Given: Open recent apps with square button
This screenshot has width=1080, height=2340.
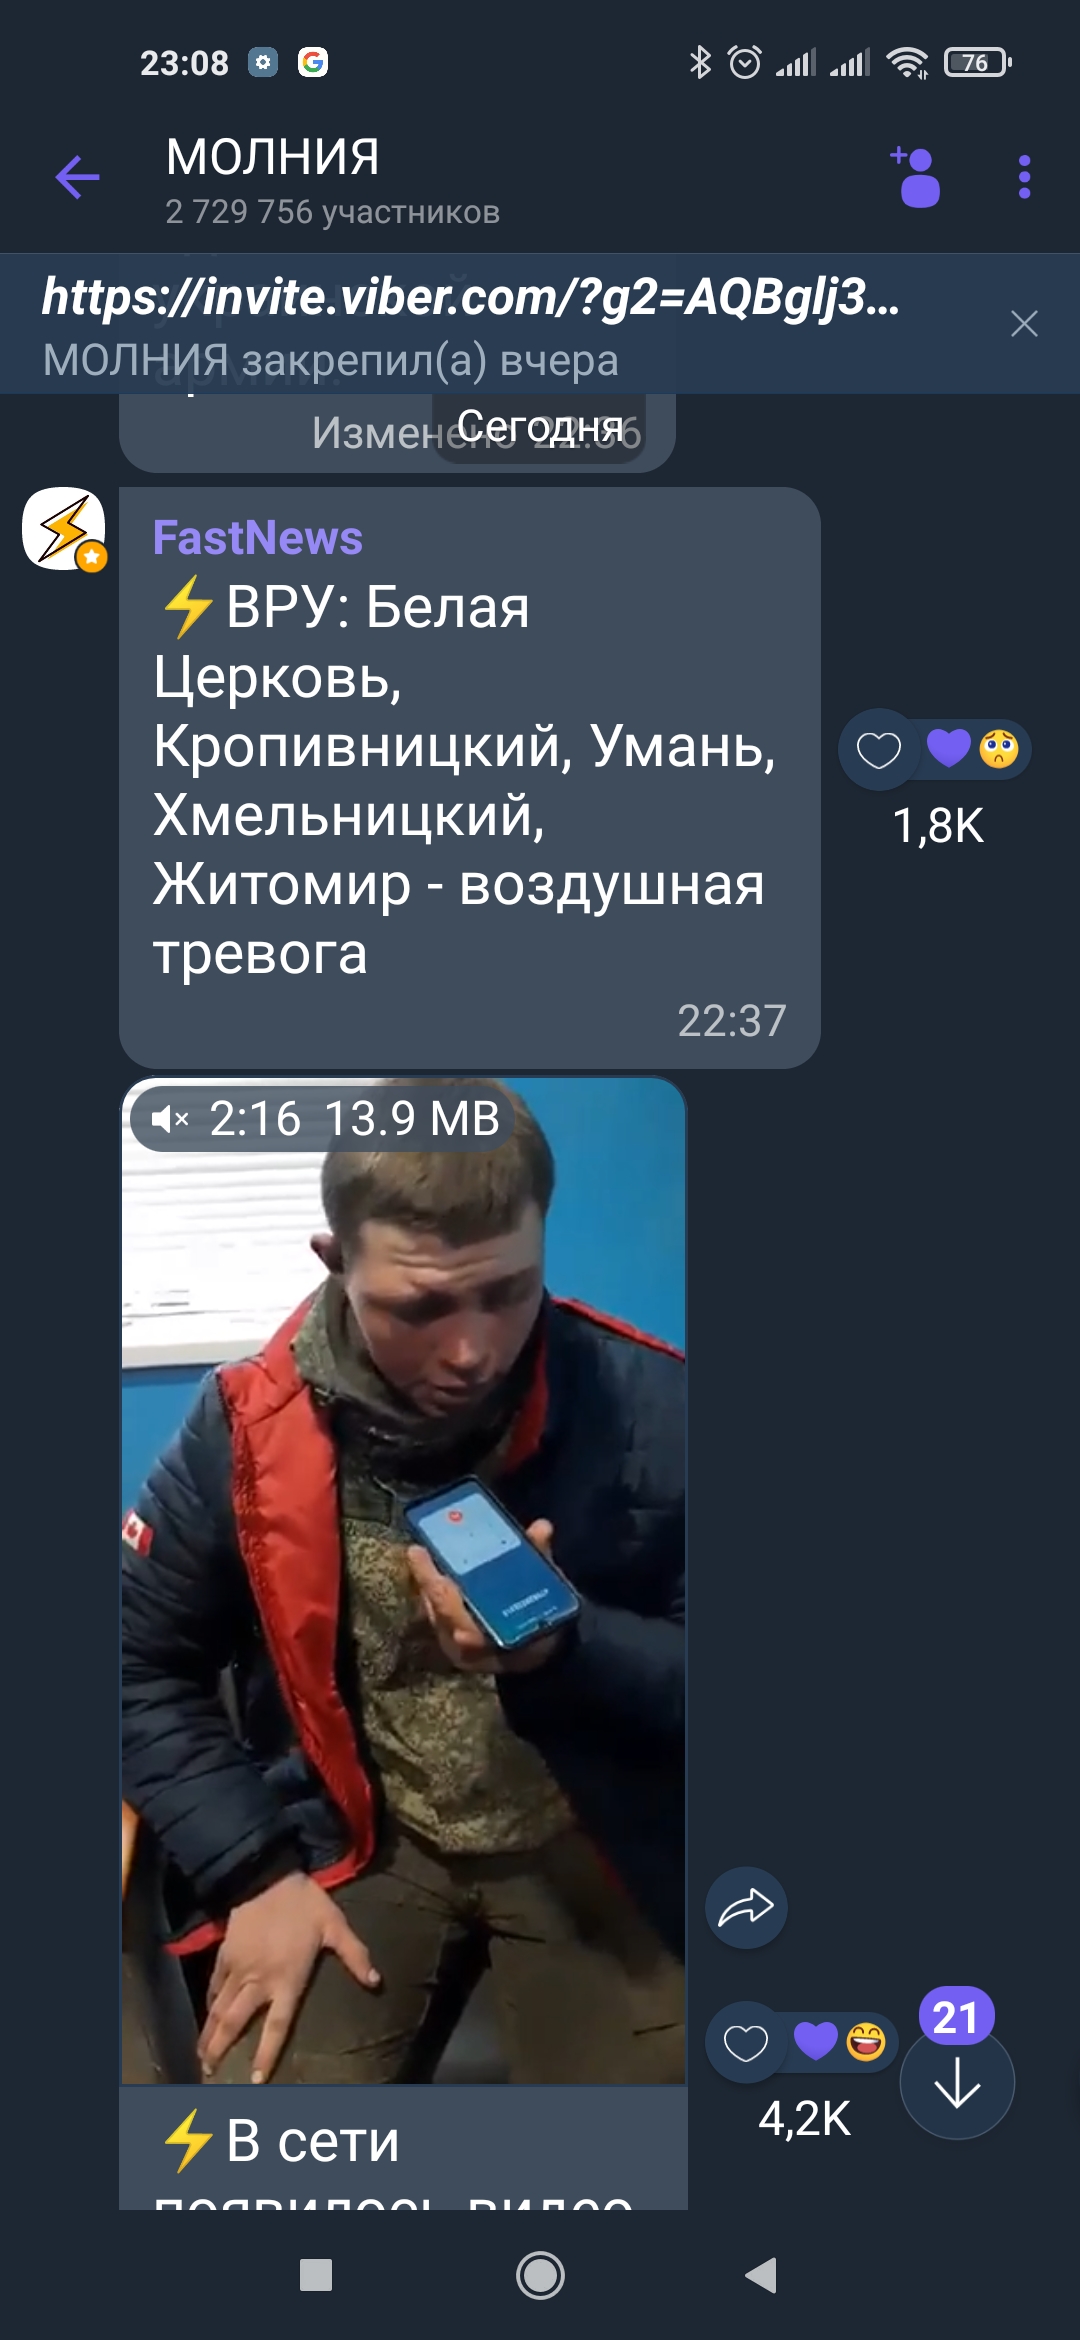Looking at the screenshot, I should tap(316, 2275).
